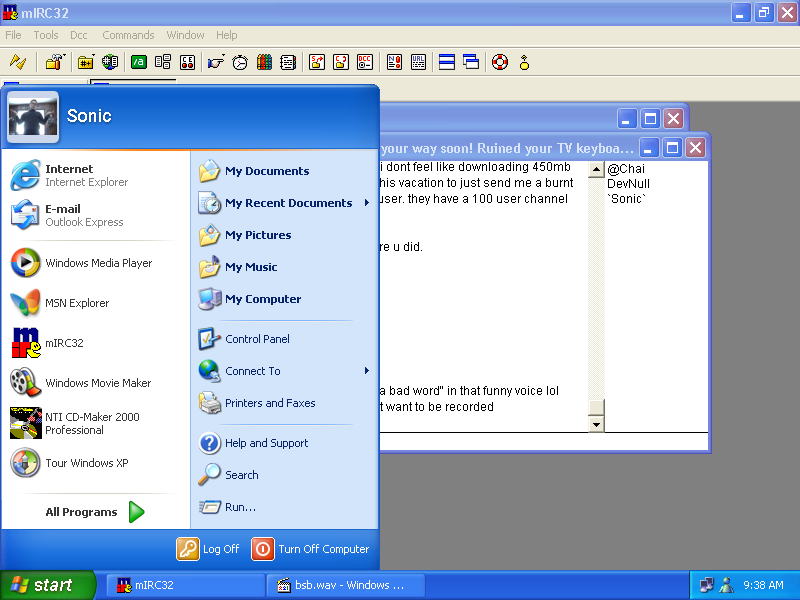The width and height of the screenshot is (800, 600).
Task: Launch mIRC32 from the Start menu
Action: click(63, 343)
